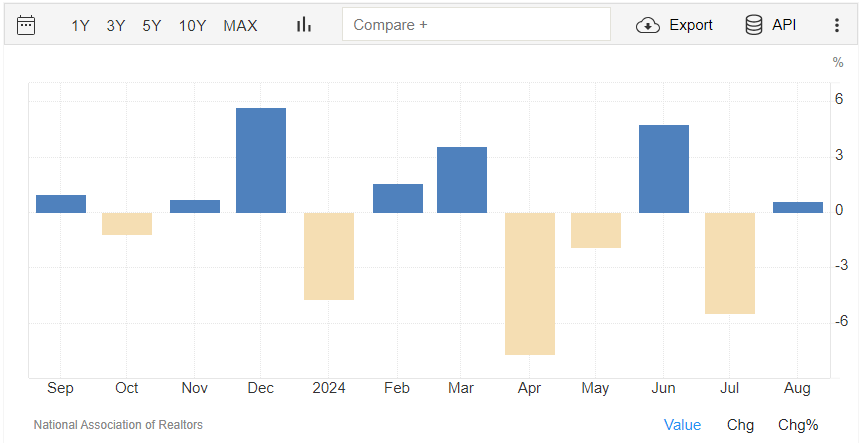Click the bar chart type icon
The height and width of the screenshot is (443, 861).
[x=304, y=25]
